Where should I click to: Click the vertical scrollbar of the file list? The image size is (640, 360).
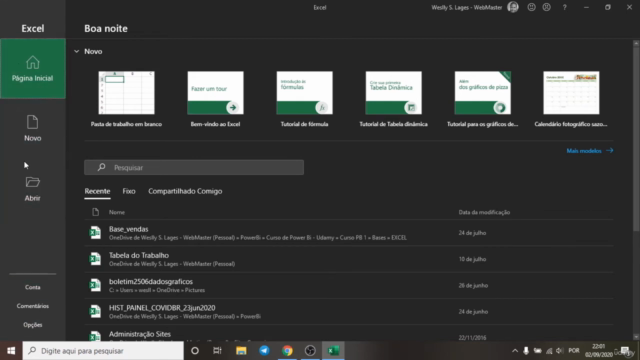tap(636, 139)
